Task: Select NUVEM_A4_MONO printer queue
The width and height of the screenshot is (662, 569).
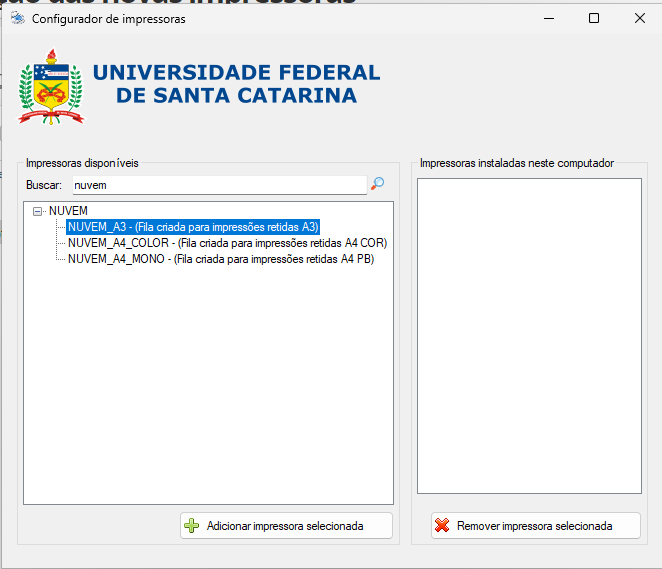Action: [x=221, y=259]
